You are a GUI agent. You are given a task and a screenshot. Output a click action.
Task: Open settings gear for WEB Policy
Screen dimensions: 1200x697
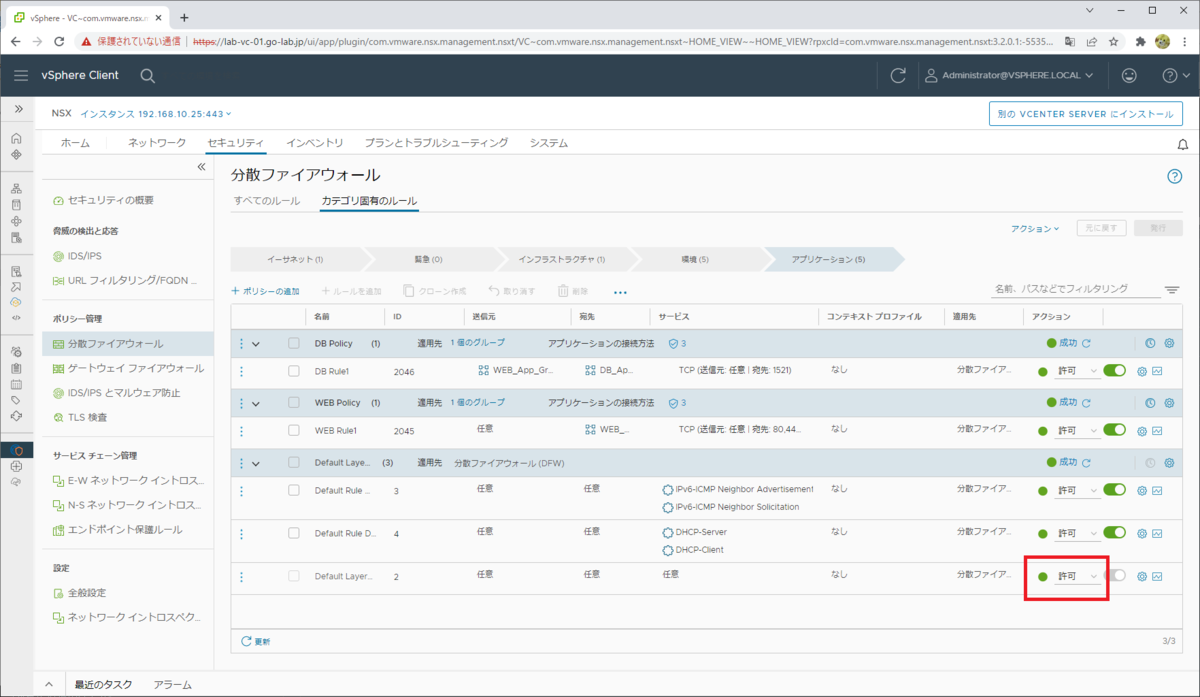point(1168,403)
